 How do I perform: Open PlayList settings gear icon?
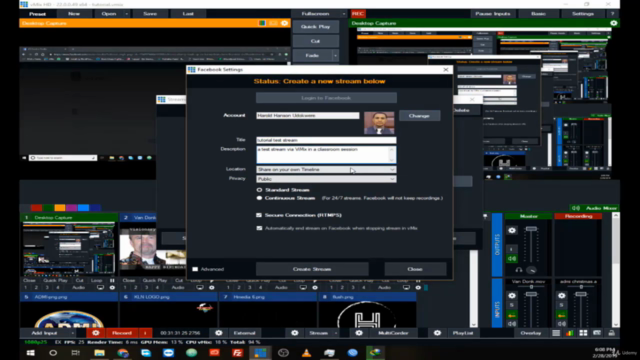pos(437,333)
